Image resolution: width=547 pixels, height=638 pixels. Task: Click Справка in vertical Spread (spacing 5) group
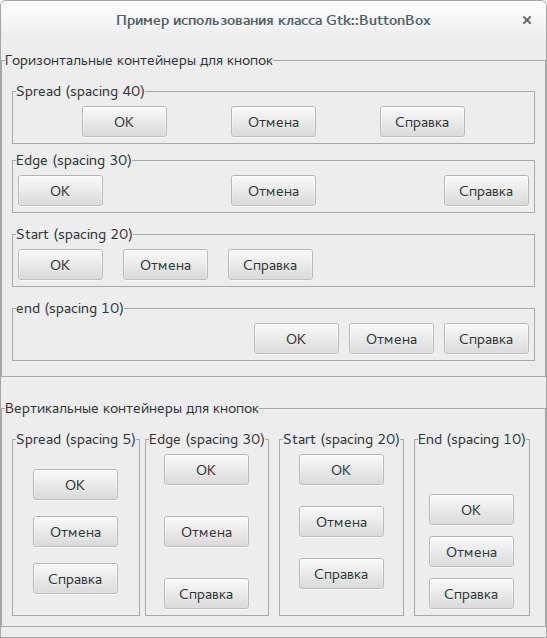[x=75, y=579]
